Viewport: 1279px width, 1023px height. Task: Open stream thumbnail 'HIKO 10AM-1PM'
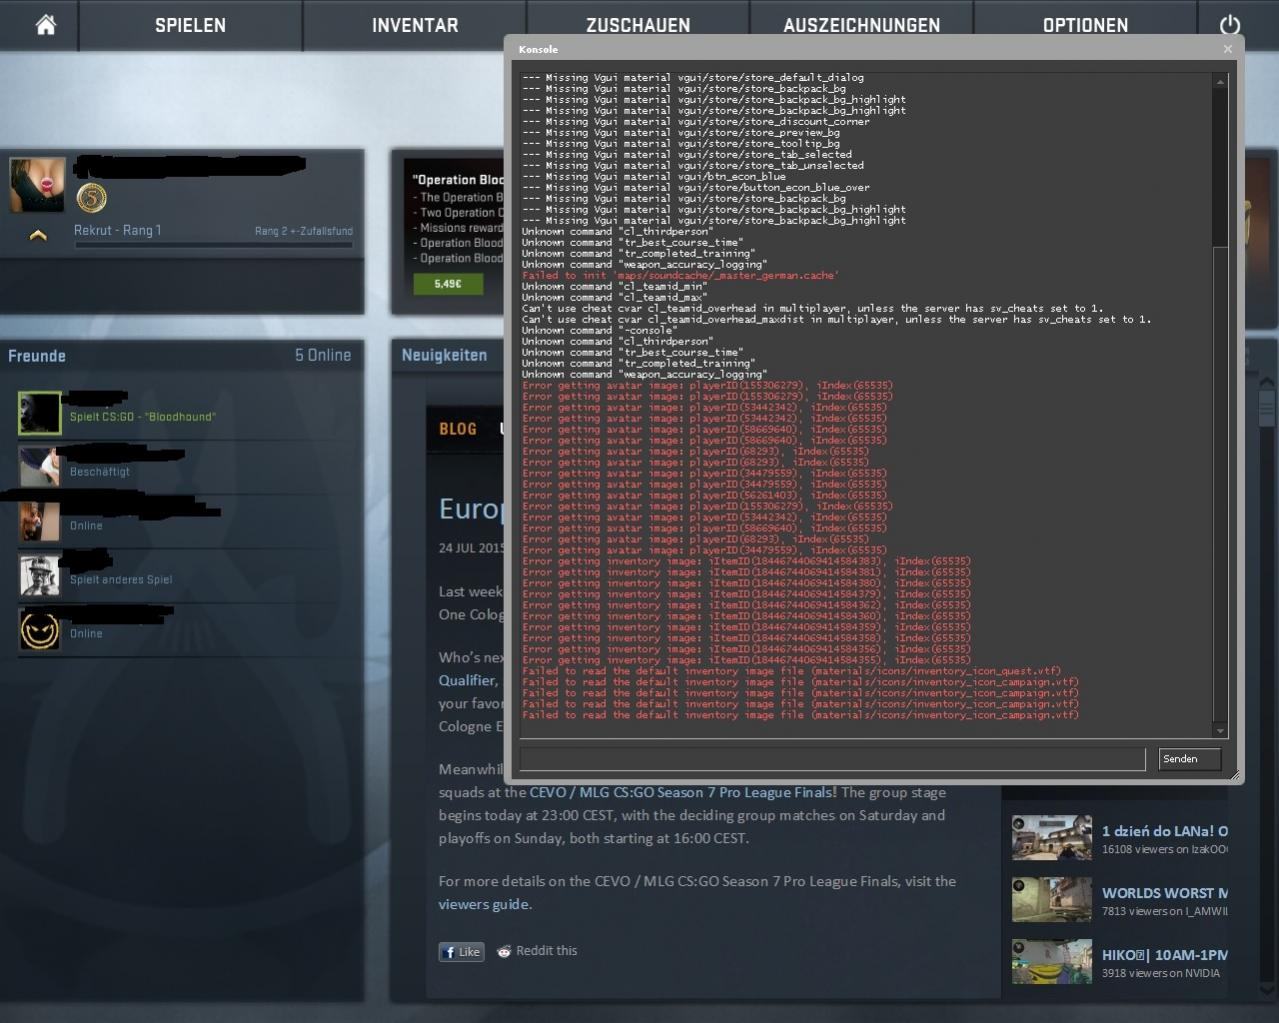pyautogui.click(x=1052, y=962)
